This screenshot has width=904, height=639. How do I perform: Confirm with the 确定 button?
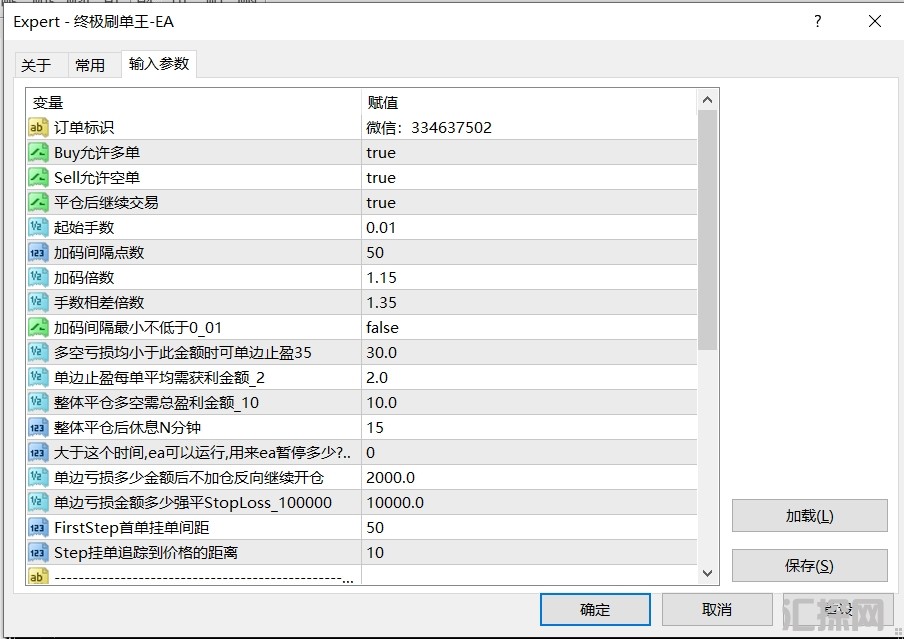click(x=595, y=609)
